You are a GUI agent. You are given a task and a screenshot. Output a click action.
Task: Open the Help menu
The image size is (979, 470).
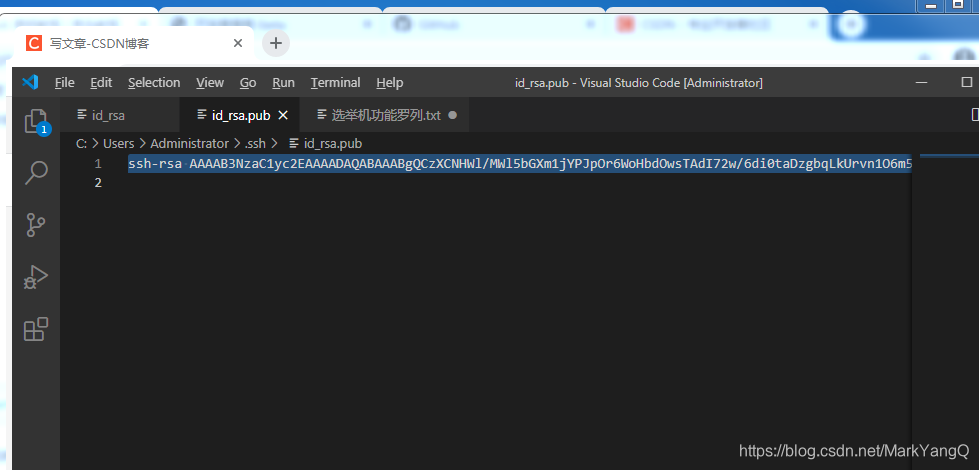(390, 82)
